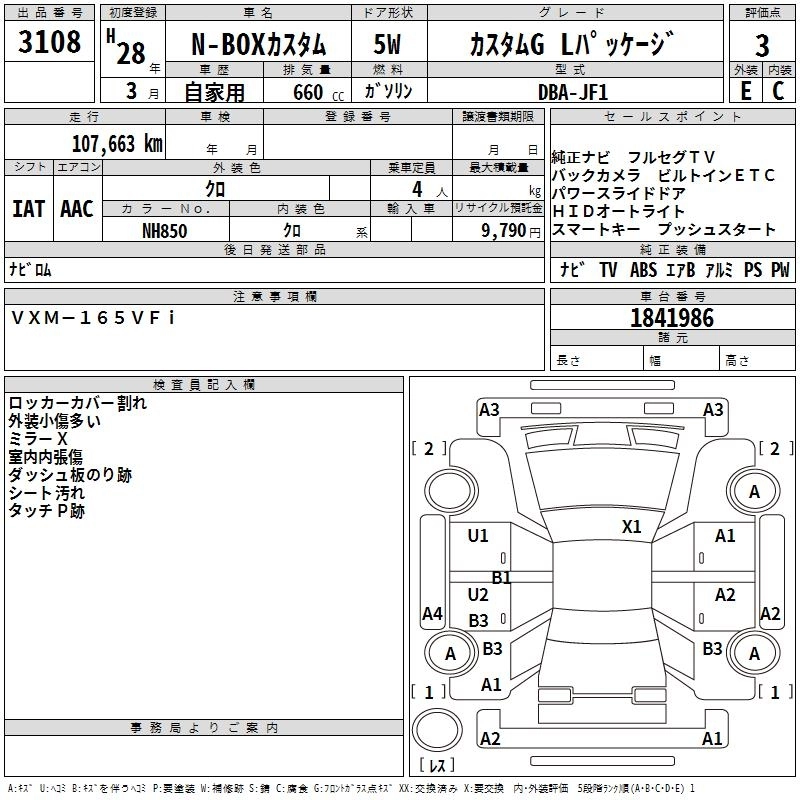Click the 検査員記入欄 header

click(204, 385)
